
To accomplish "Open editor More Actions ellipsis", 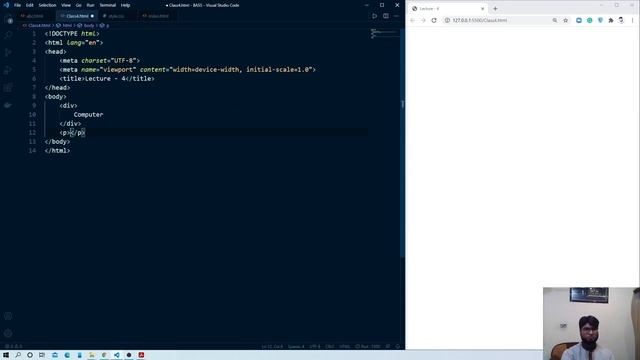I will 396,16.
